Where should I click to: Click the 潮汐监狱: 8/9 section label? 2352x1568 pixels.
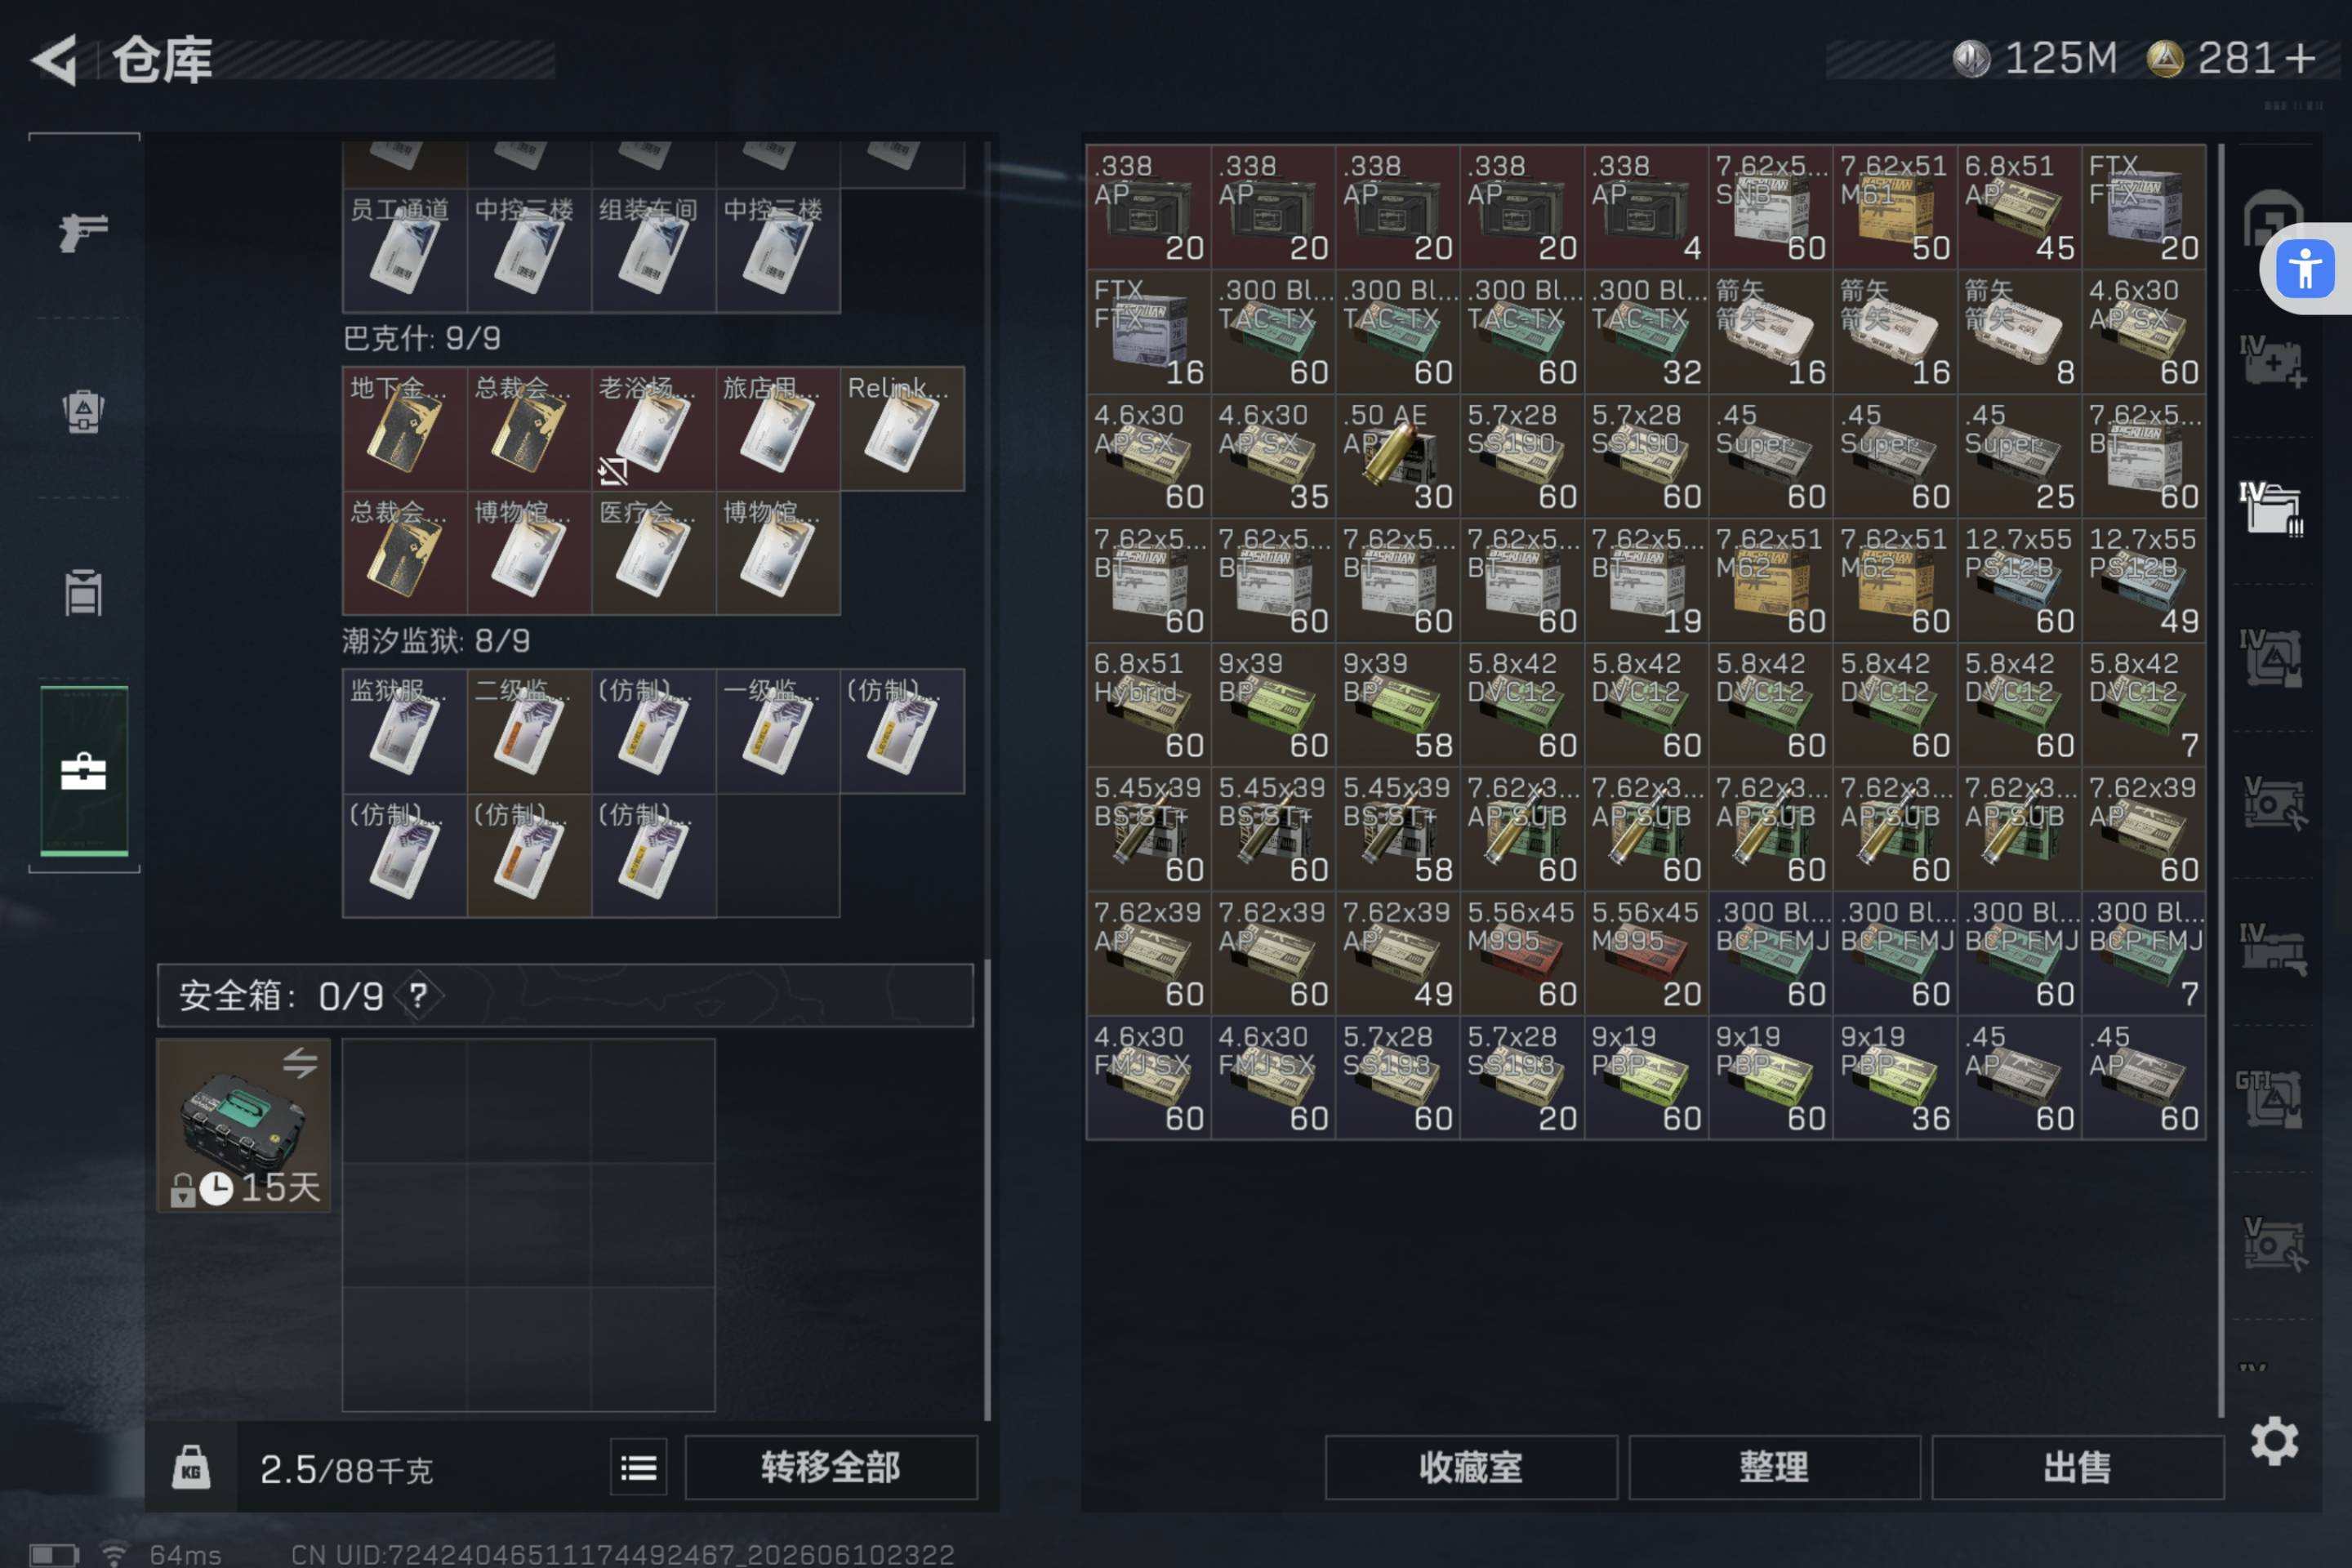436,641
